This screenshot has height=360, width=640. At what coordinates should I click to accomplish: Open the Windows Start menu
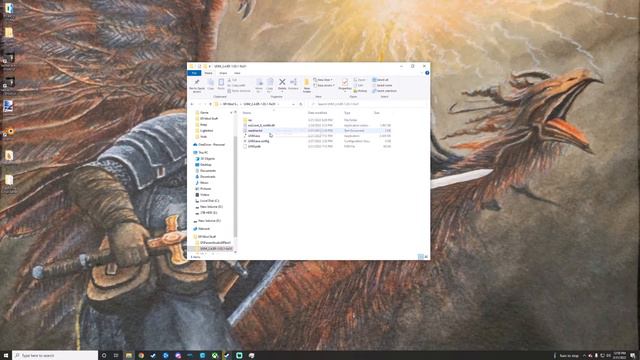(x=6, y=356)
